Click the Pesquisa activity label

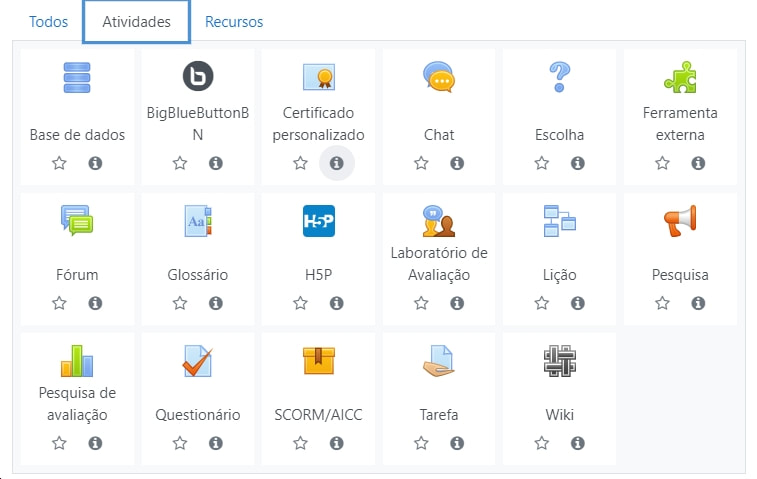(680, 275)
